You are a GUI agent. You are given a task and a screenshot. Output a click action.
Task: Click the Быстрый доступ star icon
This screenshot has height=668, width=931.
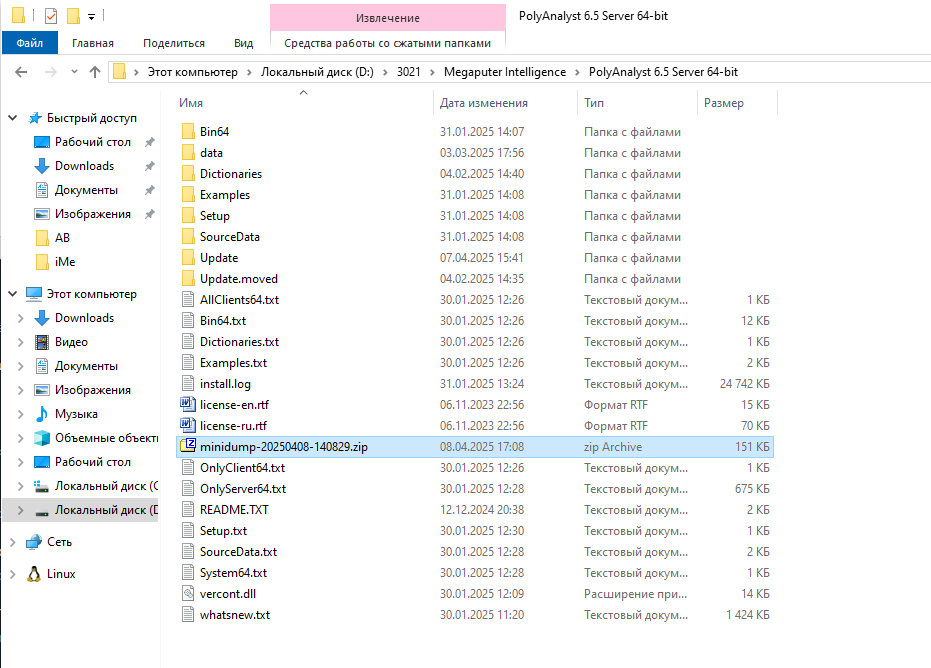(35, 118)
